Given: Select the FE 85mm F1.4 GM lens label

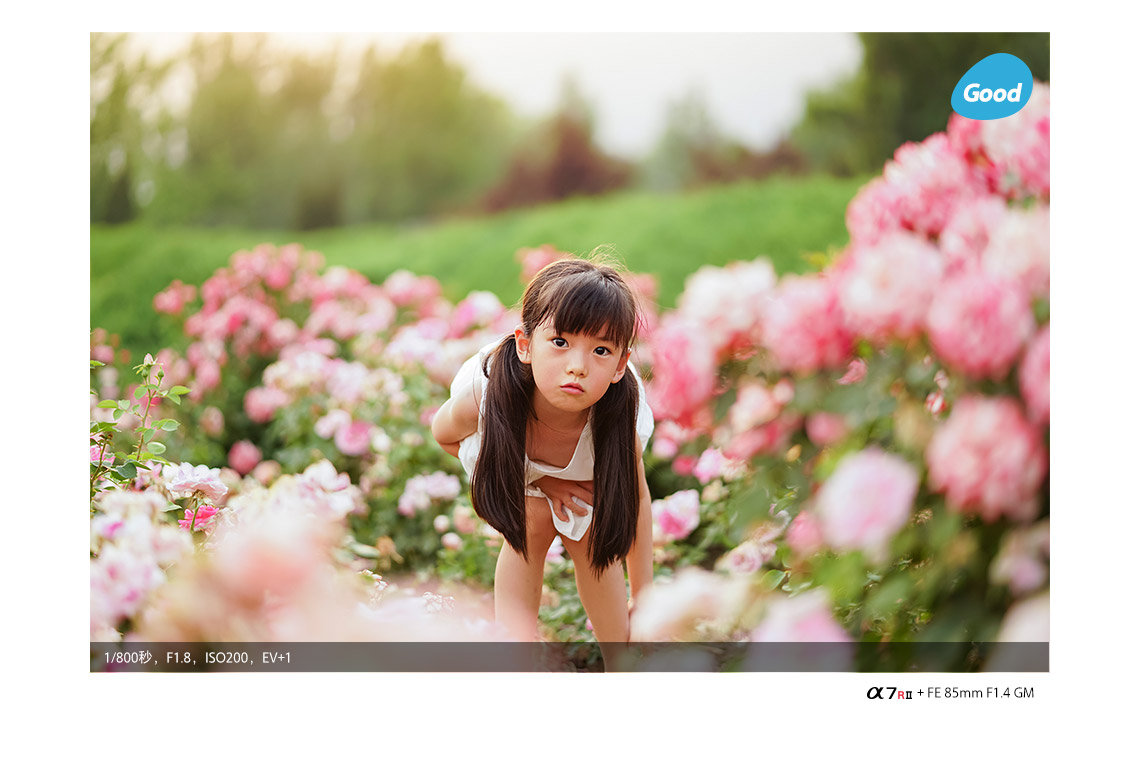Looking at the screenshot, I should (980, 692).
